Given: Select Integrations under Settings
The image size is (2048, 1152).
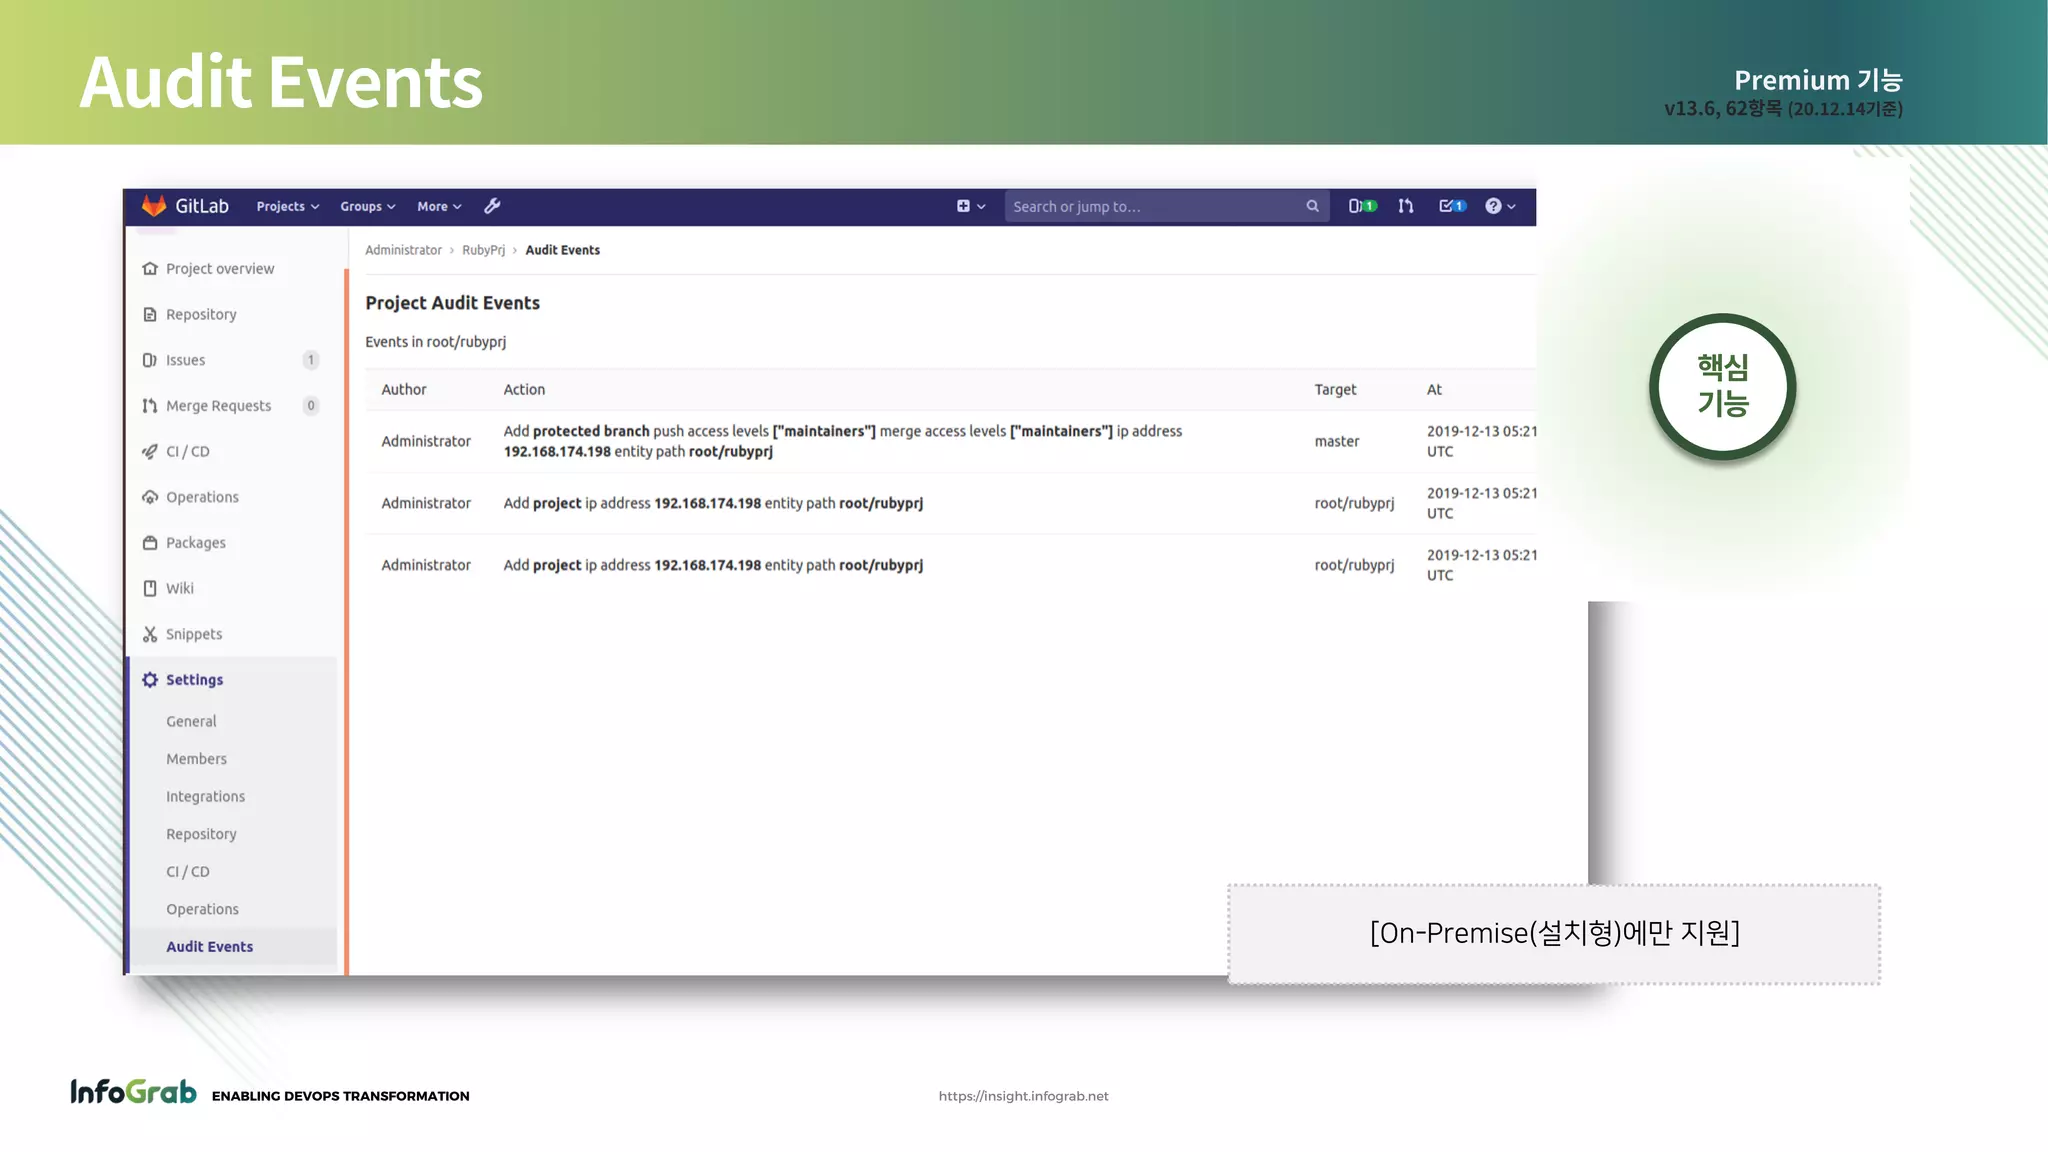Looking at the screenshot, I should point(205,796).
